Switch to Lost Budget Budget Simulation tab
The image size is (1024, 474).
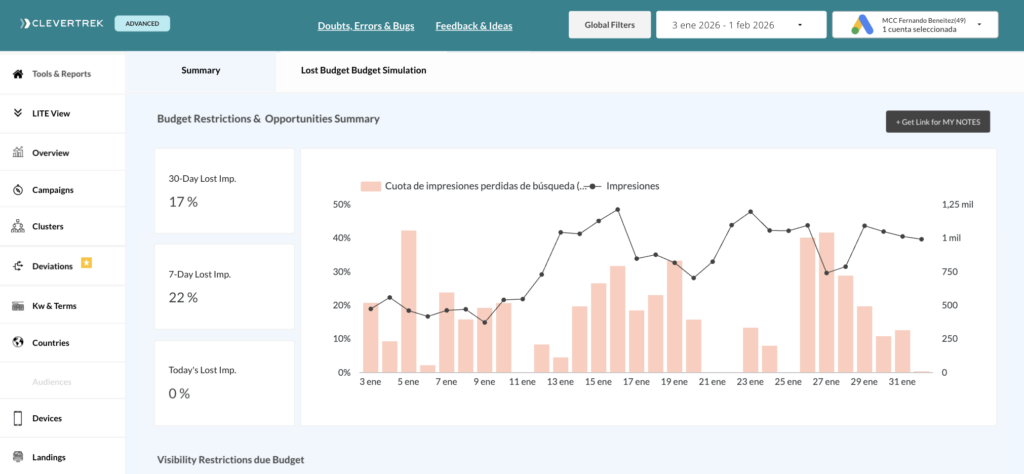coord(363,71)
